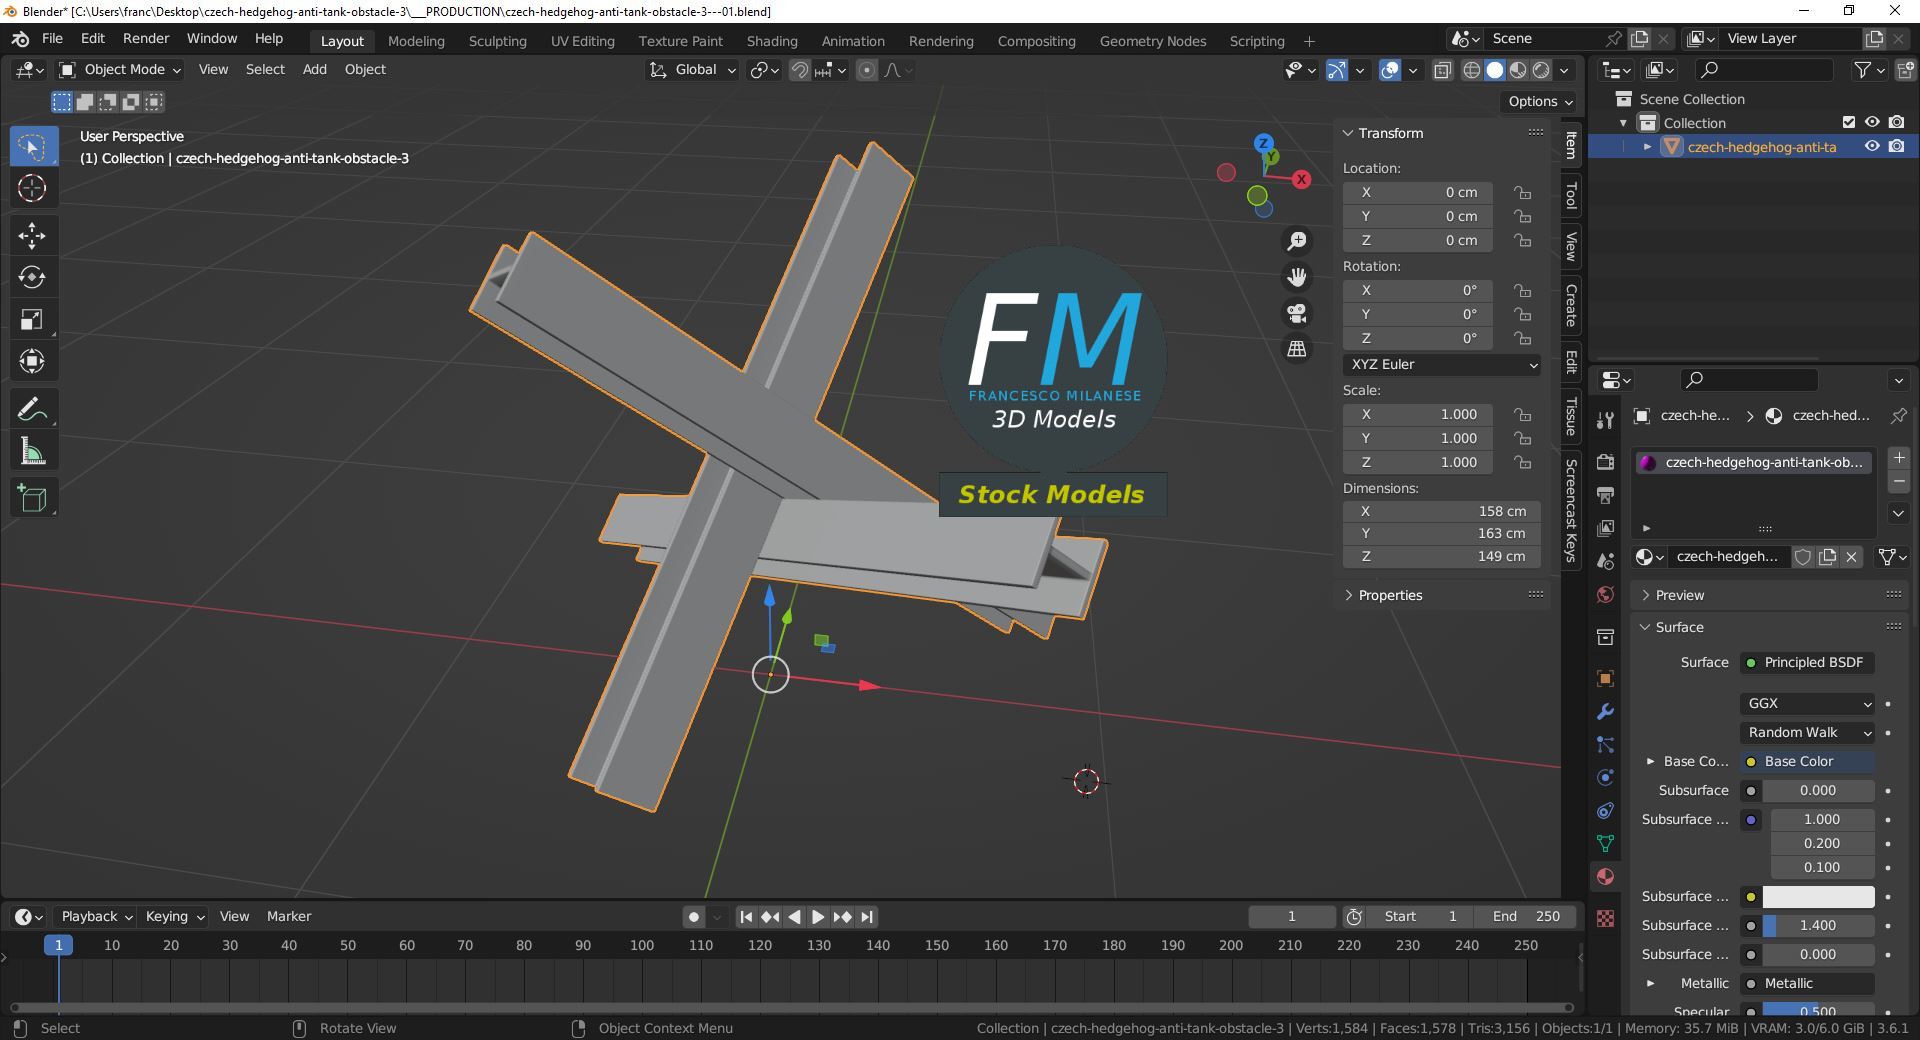Activate the Annotate tool
The image size is (1920, 1040).
point(32,409)
